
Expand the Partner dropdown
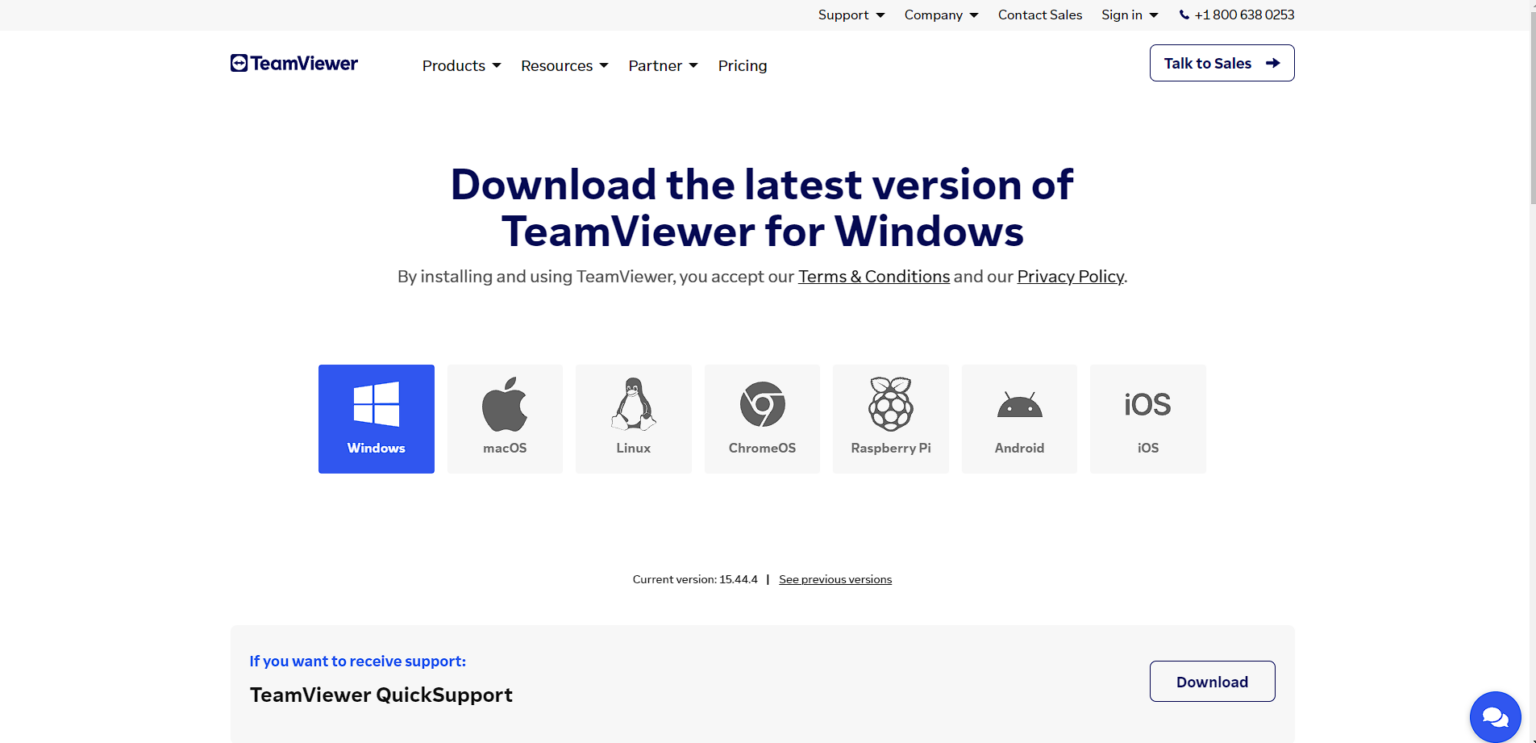pos(663,66)
